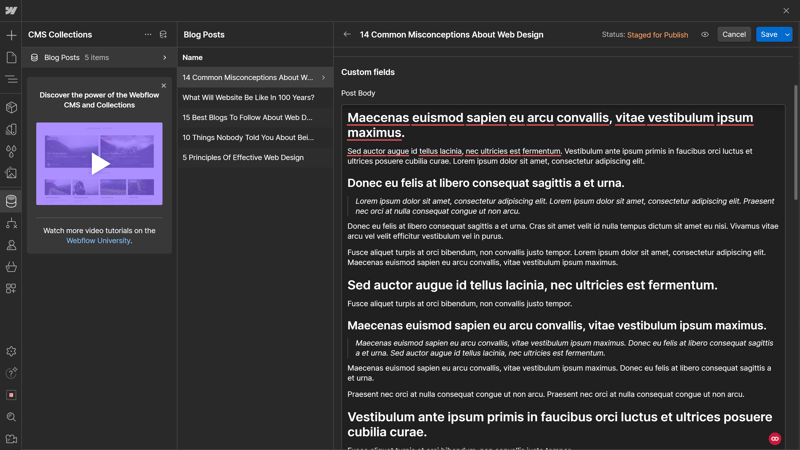Open the Save options dropdown arrow
The image size is (800, 450).
tap(788, 35)
